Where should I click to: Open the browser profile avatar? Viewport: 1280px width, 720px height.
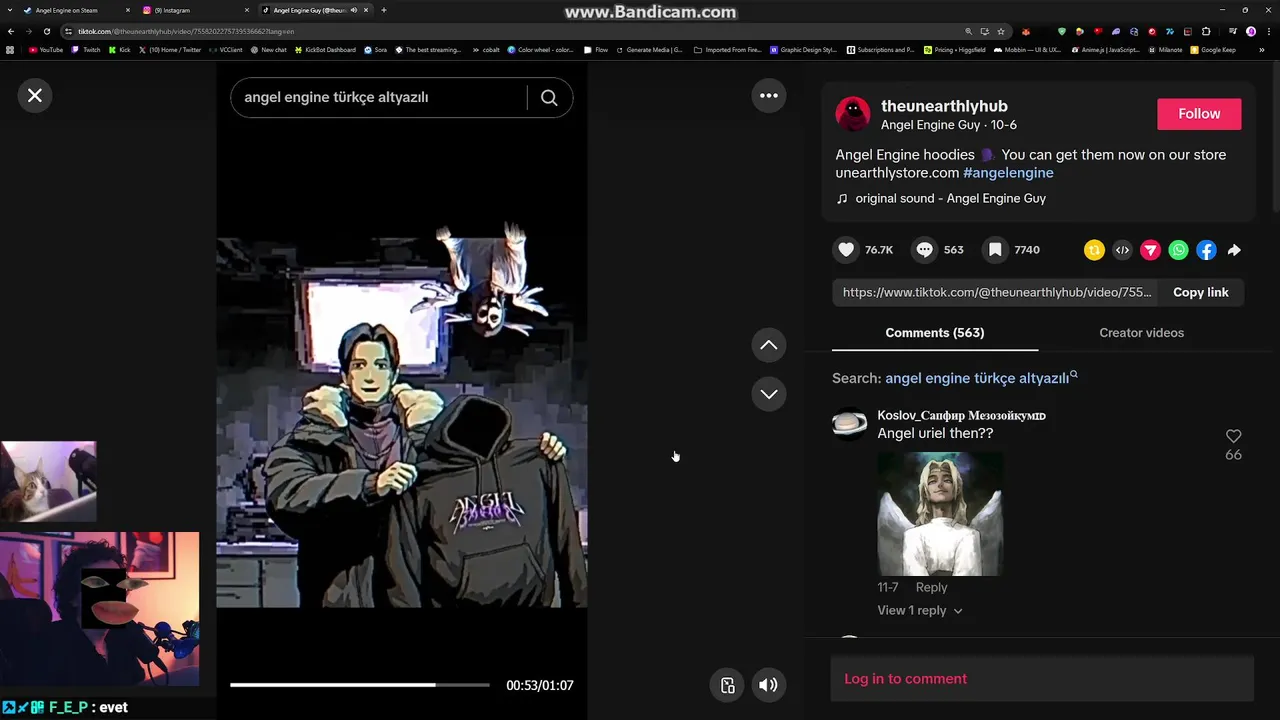click(x=1251, y=31)
